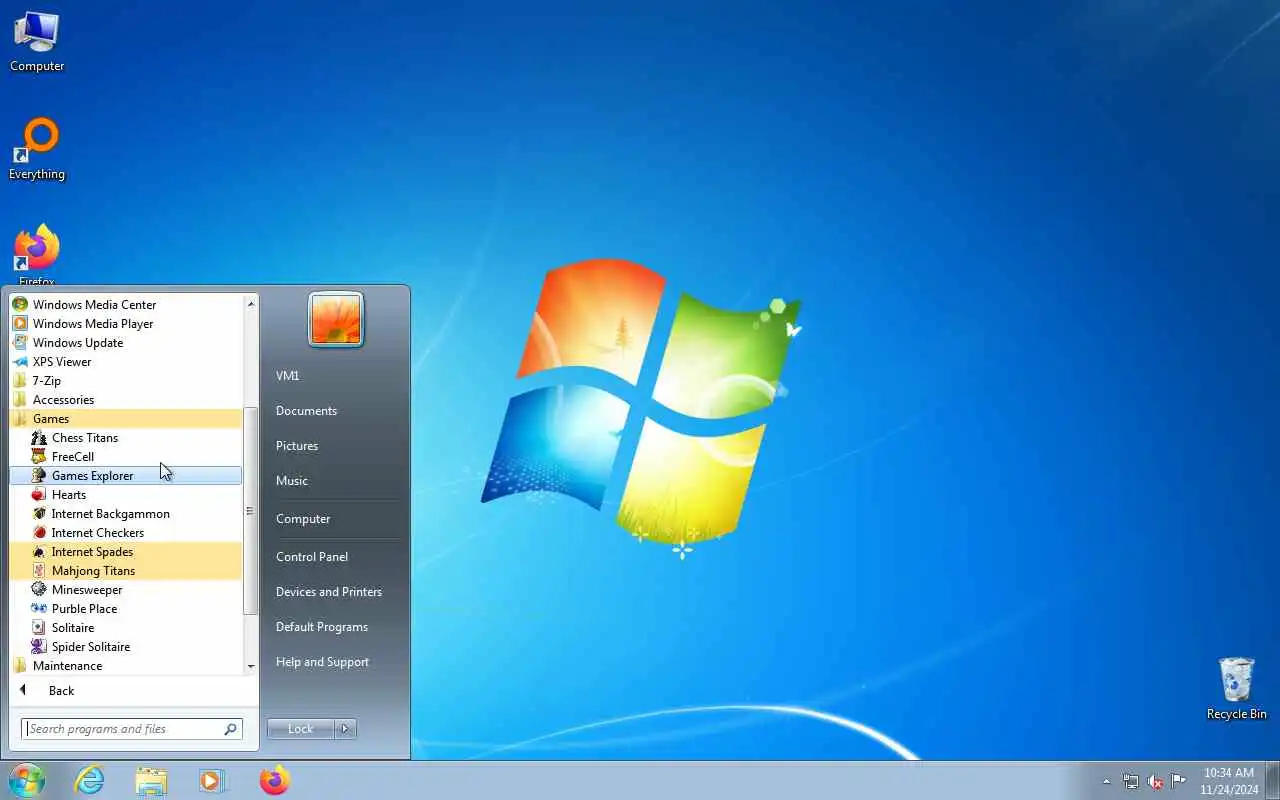Expand the Accessories folder
The image size is (1280, 800).
[x=125, y=399]
